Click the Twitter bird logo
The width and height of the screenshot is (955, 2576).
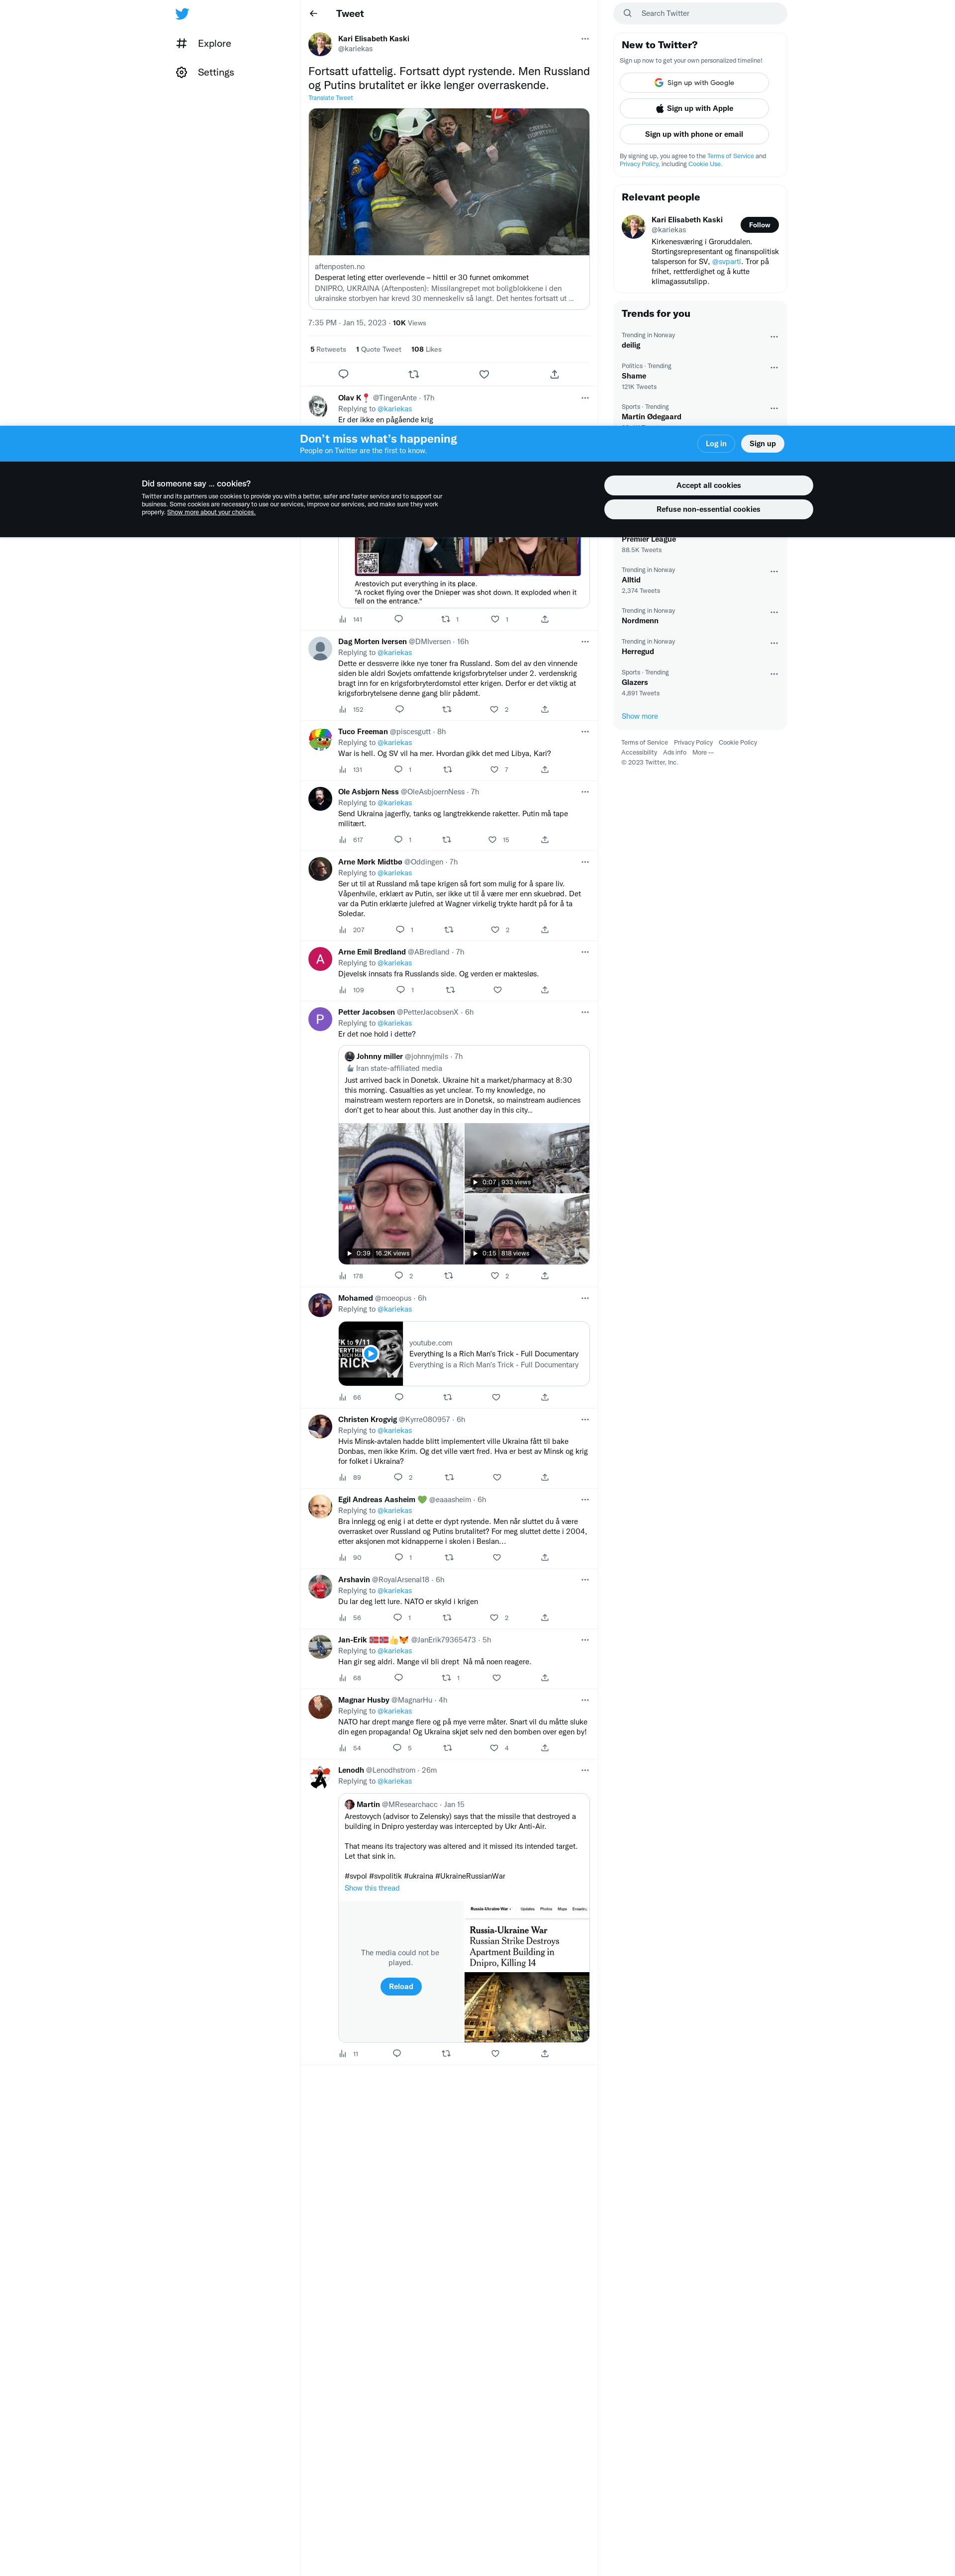pyautogui.click(x=182, y=14)
